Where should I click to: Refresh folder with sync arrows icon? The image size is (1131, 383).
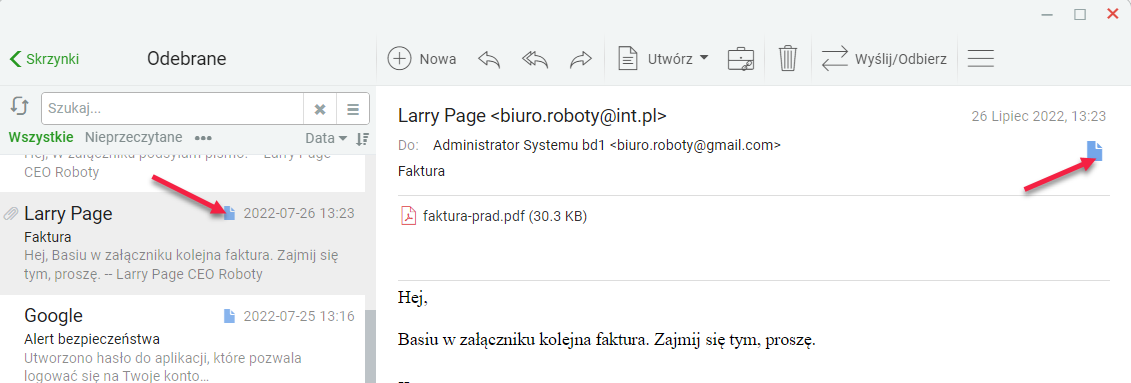[19, 107]
